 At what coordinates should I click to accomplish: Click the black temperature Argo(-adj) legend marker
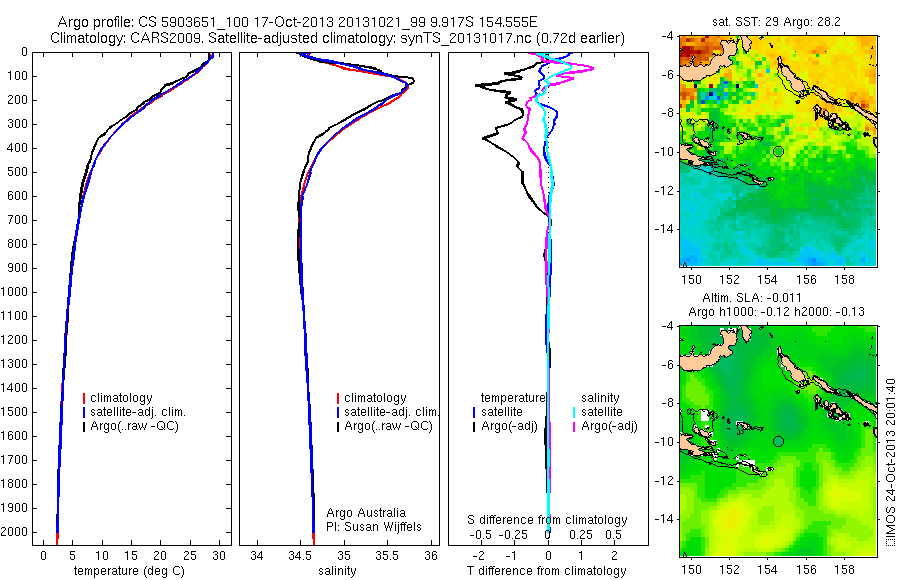(474, 427)
